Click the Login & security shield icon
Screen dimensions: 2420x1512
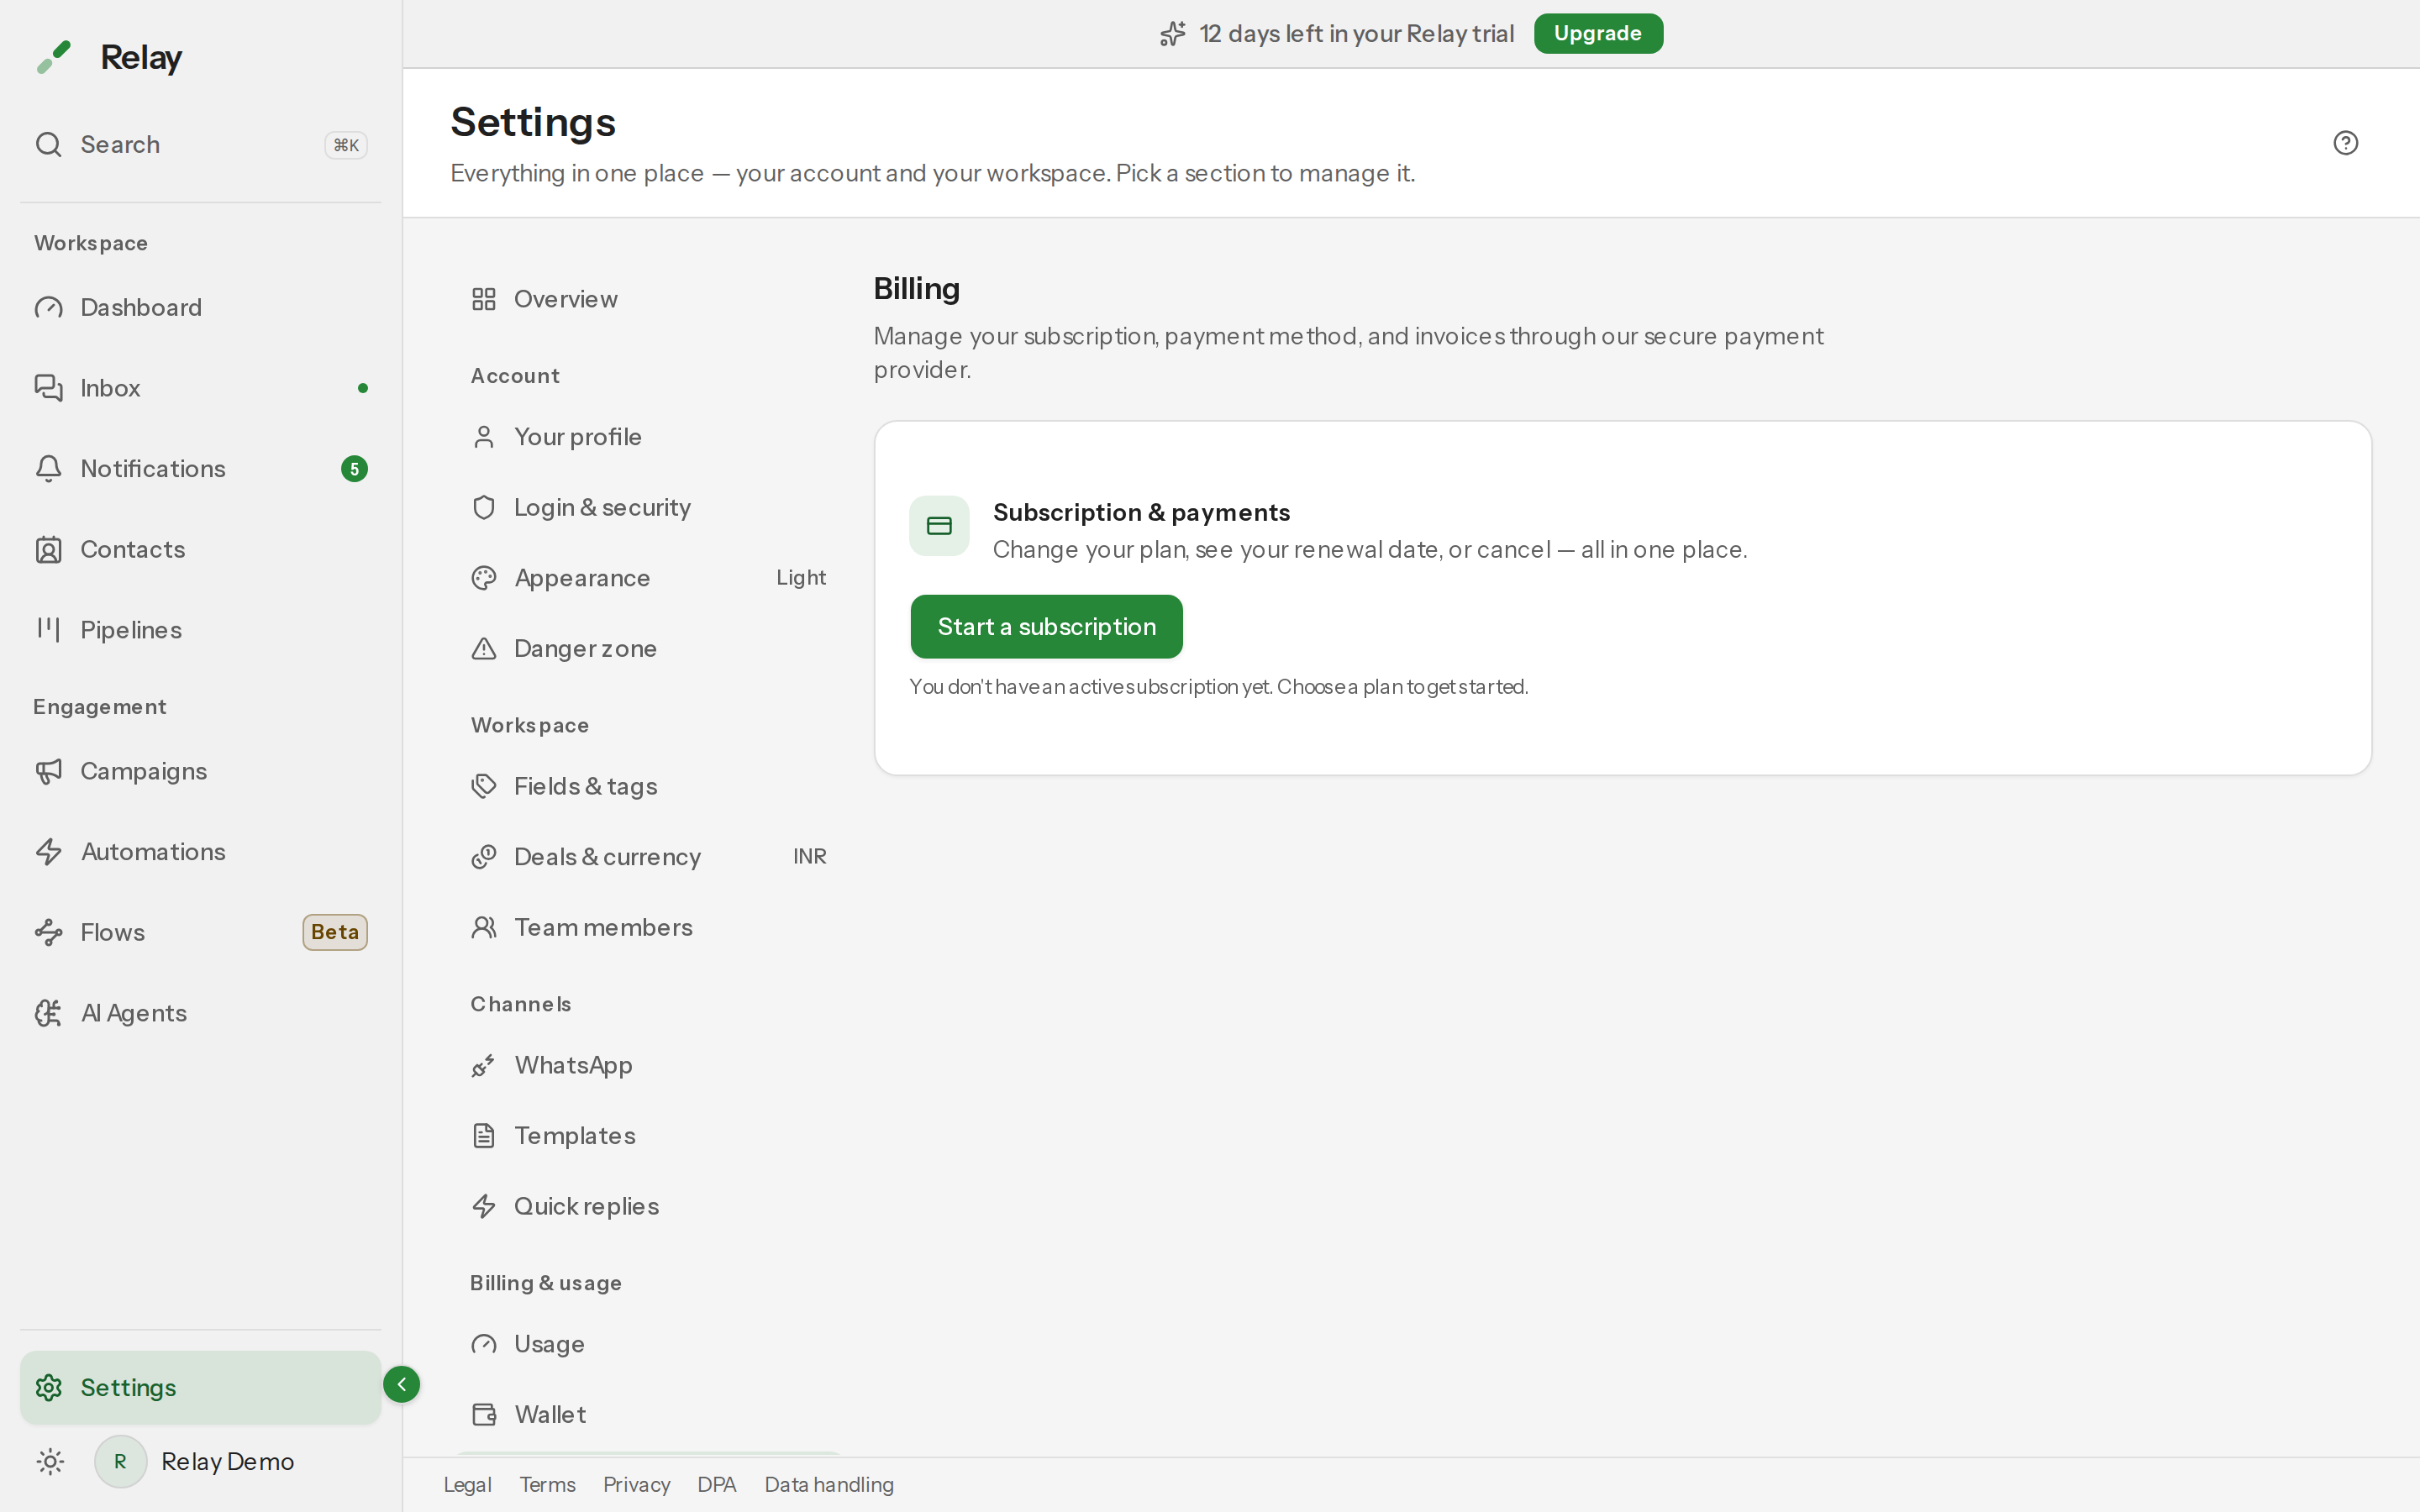[484, 508]
